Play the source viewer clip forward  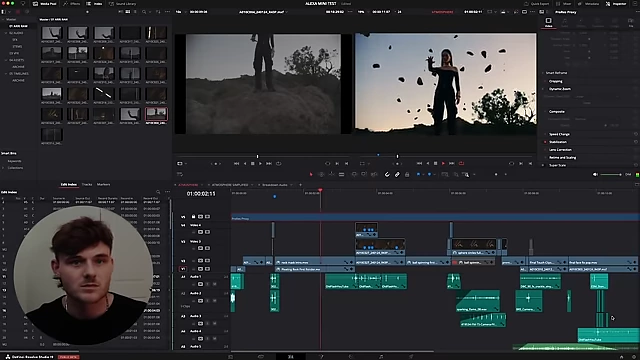click(x=260, y=164)
